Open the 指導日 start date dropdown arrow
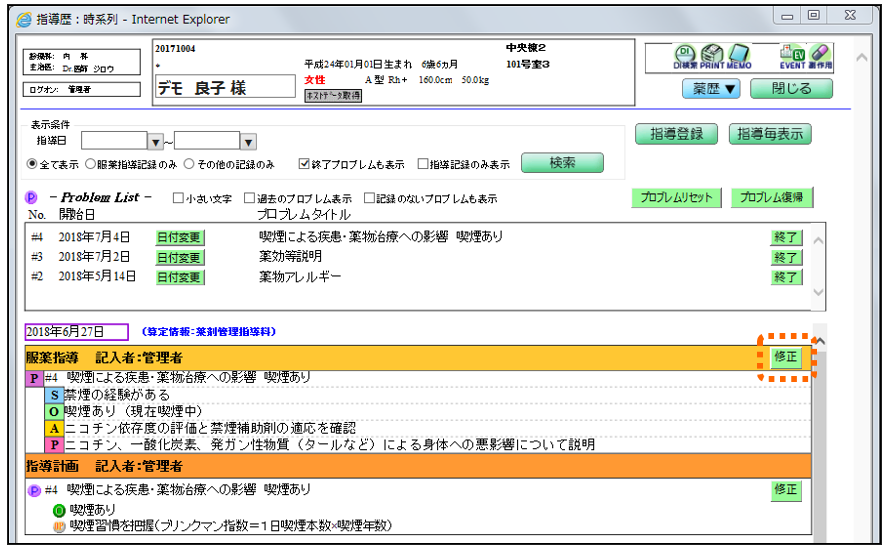The height and width of the screenshot is (556, 894). [x=155, y=142]
